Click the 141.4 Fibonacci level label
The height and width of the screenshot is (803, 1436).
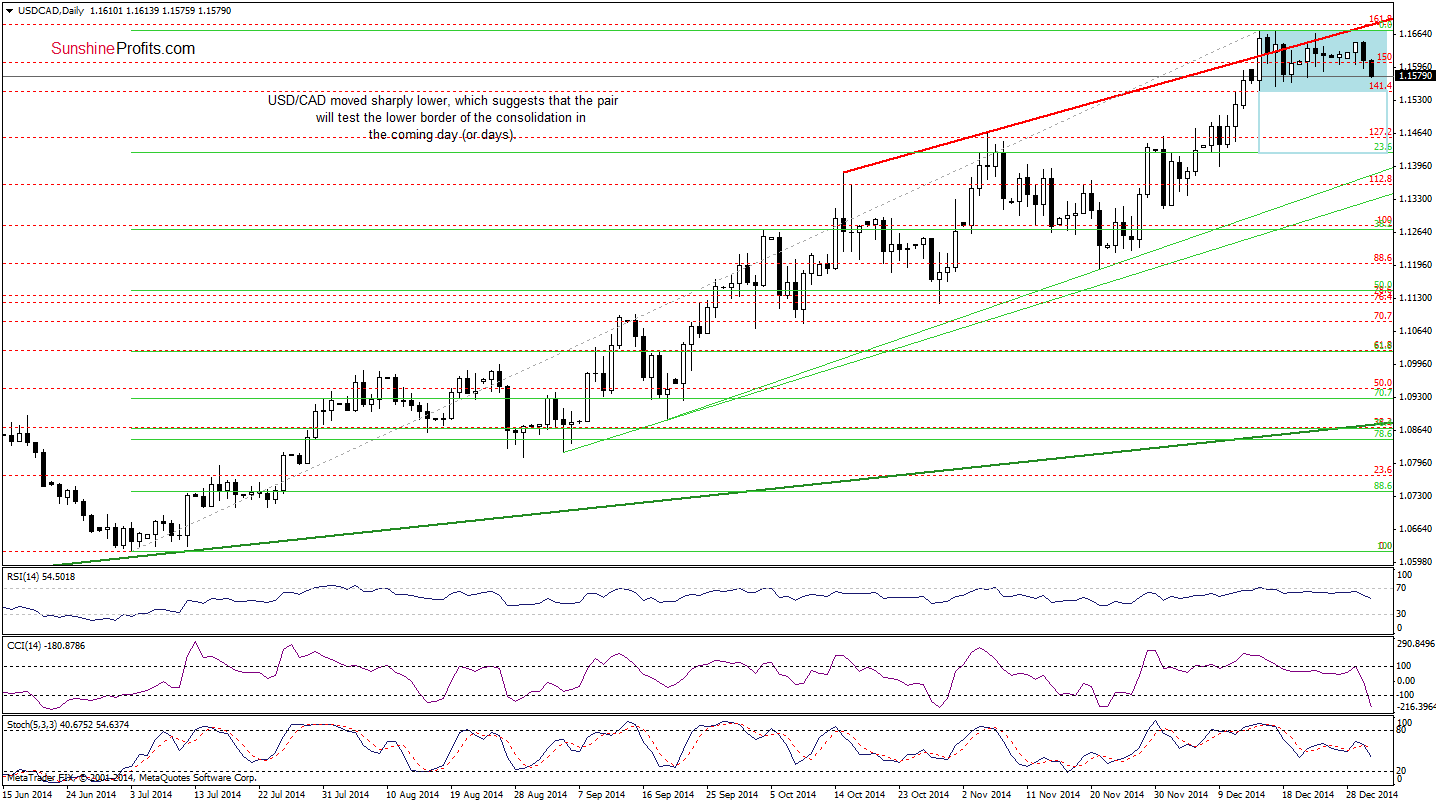(1381, 87)
